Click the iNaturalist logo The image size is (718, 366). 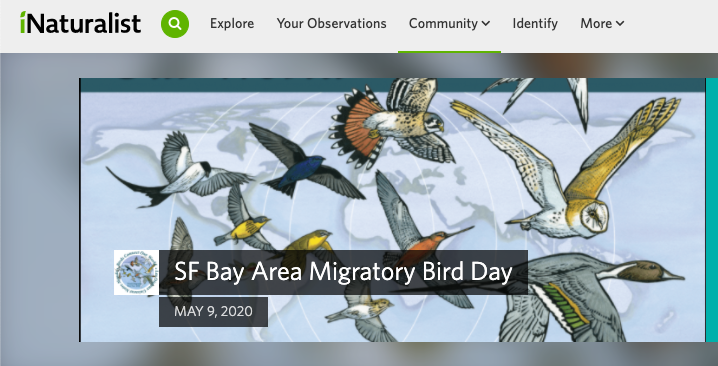[x=81, y=23]
